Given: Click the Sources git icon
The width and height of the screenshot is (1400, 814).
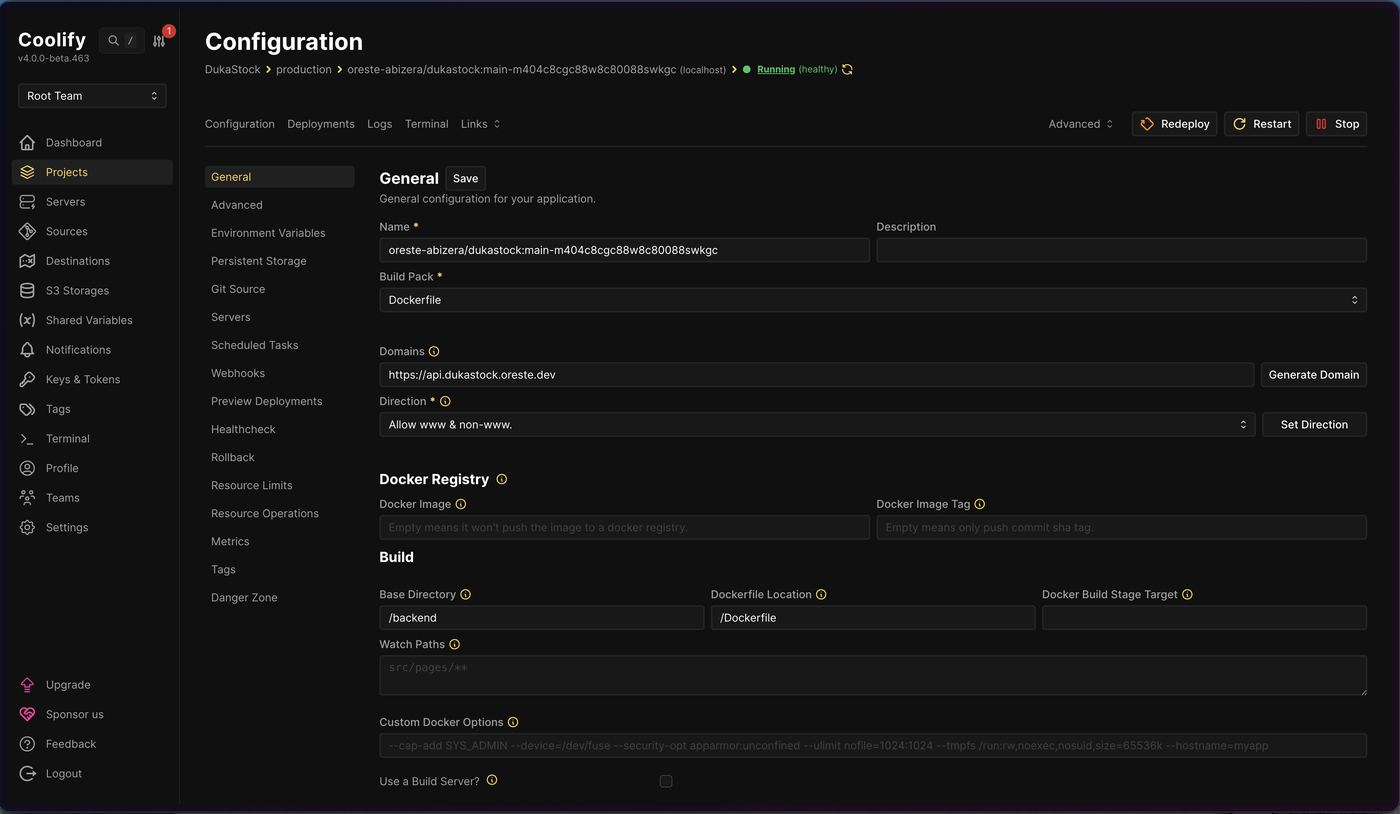Looking at the screenshot, I should 27,231.
